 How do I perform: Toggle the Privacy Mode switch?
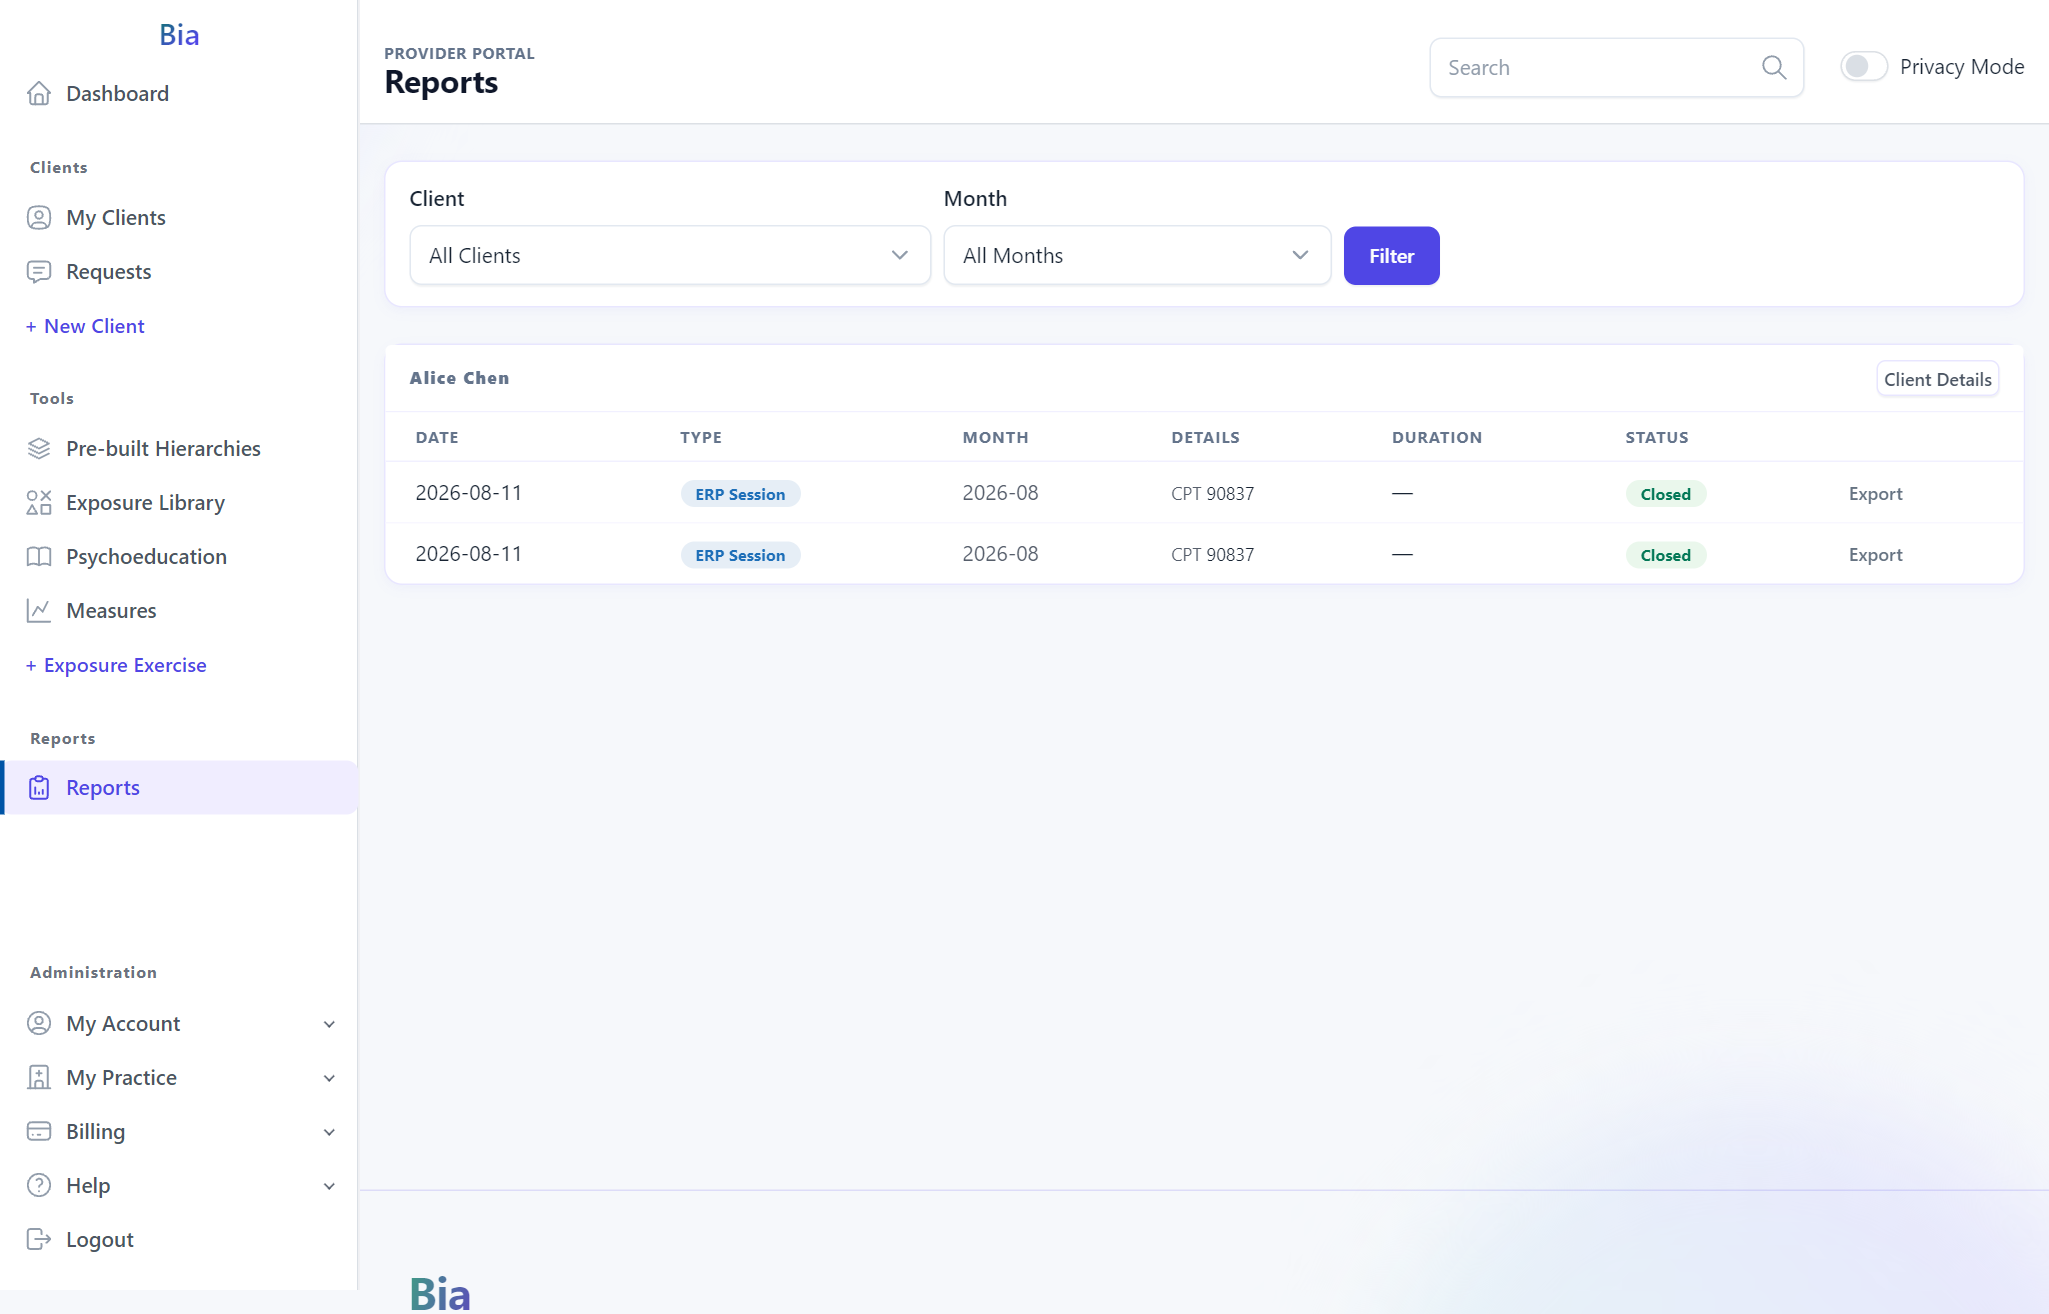[x=1864, y=66]
